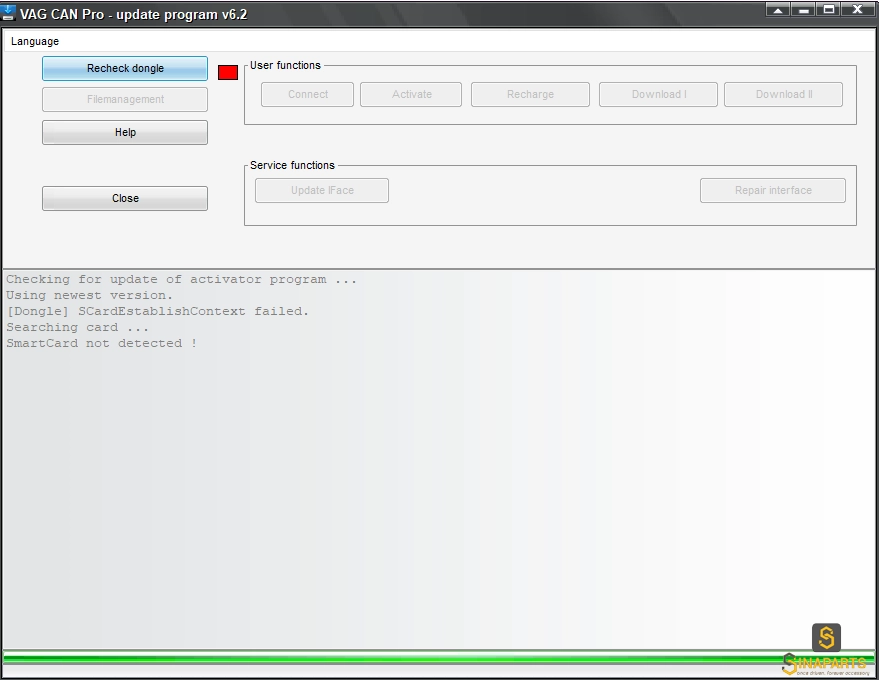Click the green progress bar
The height and width of the screenshot is (680, 879).
(x=438, y=658)
